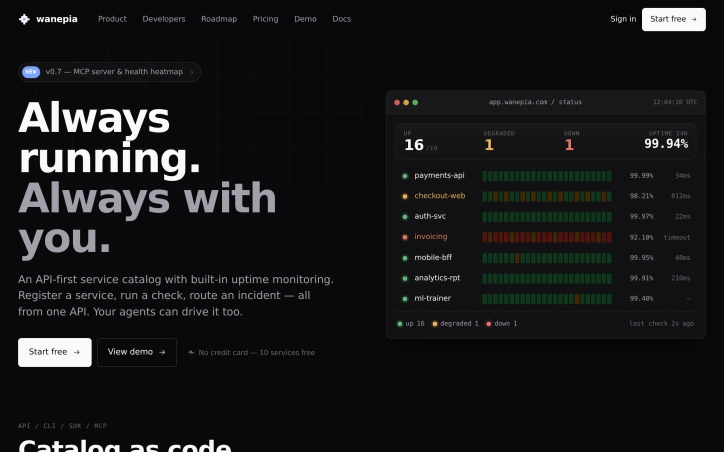Image resolution: width=724 pixels, height=452 pixels.
Task: Open the Roadmap nav link
Action: pos(219,19)
